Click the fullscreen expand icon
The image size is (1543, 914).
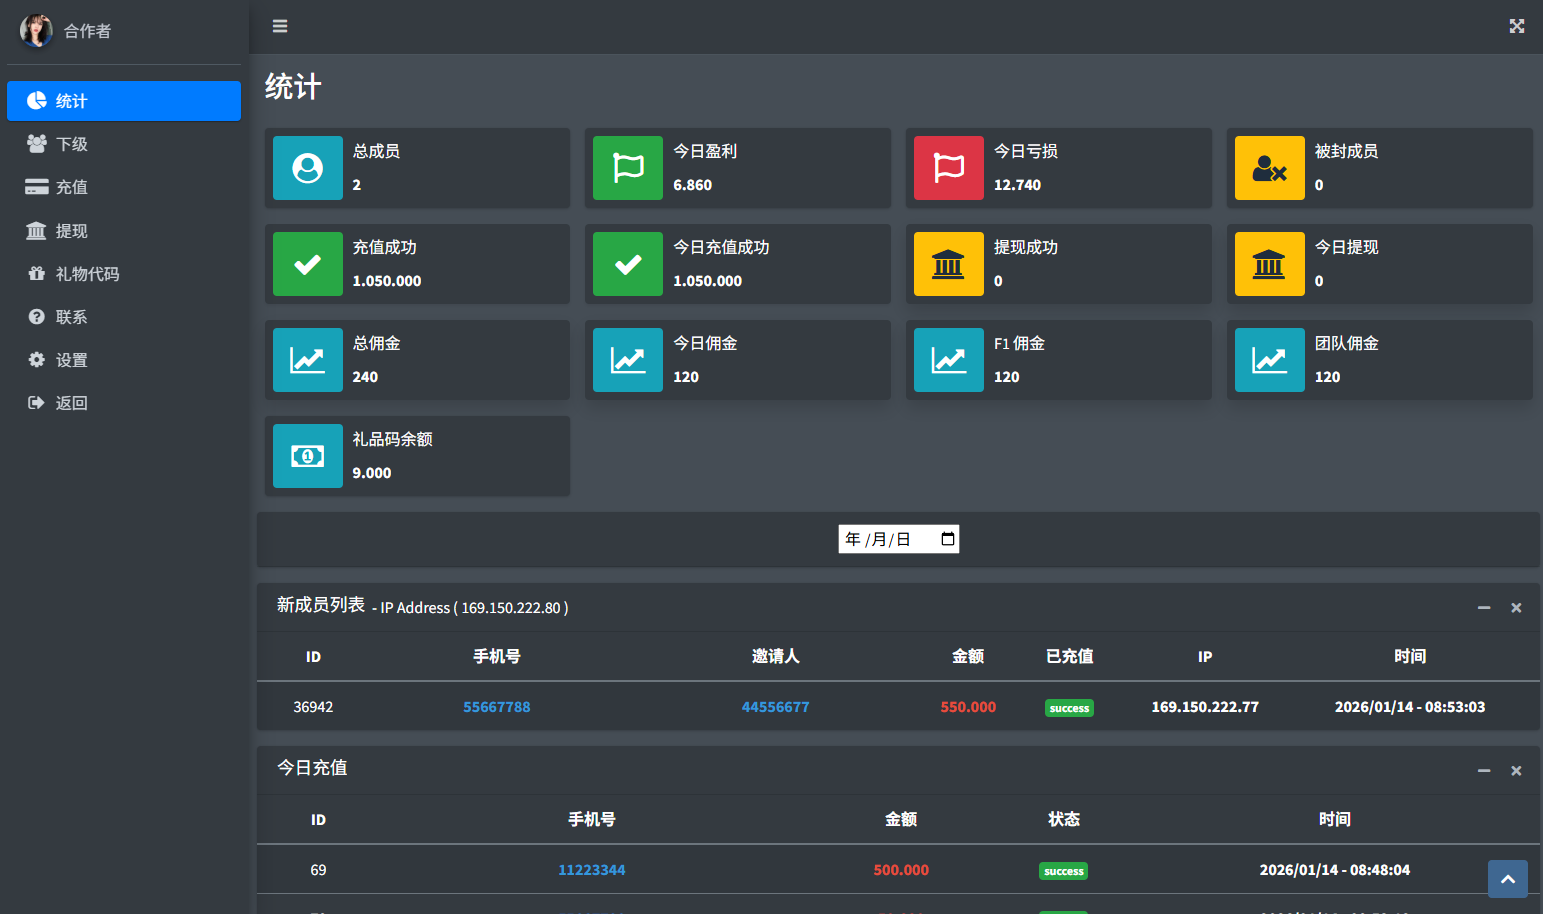point(1516,26)
